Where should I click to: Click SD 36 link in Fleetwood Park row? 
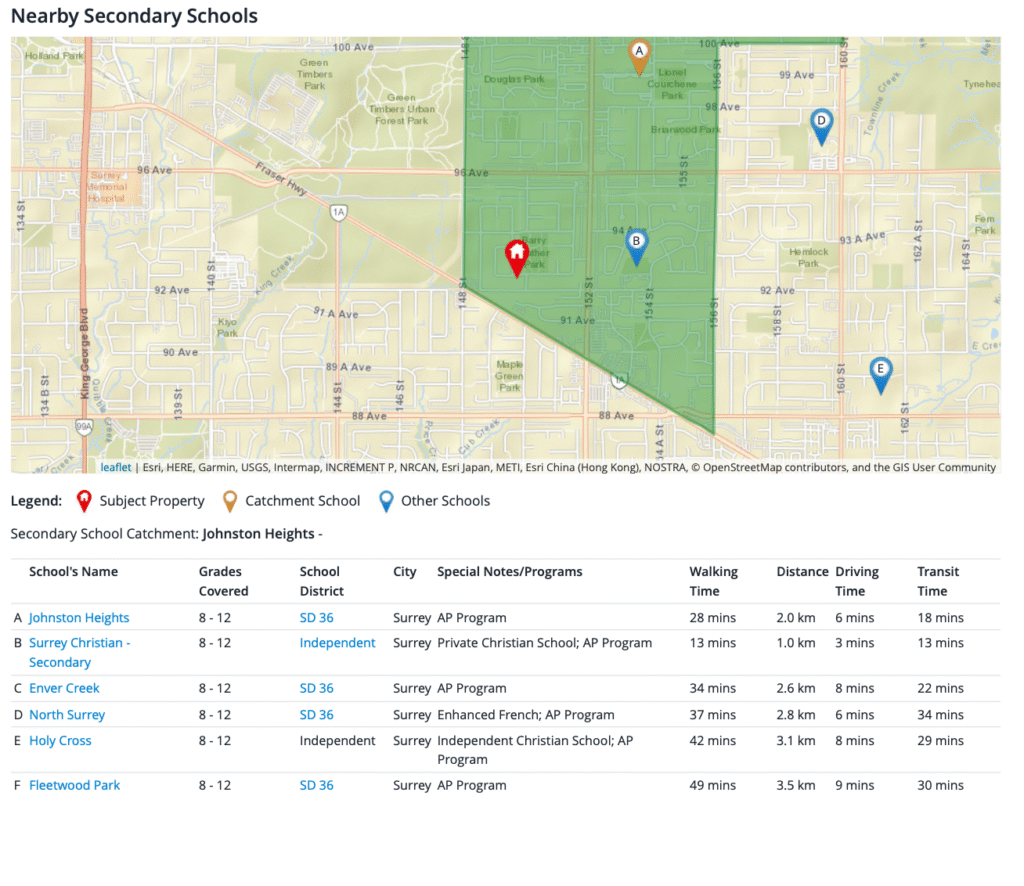[x=316, y=785]
